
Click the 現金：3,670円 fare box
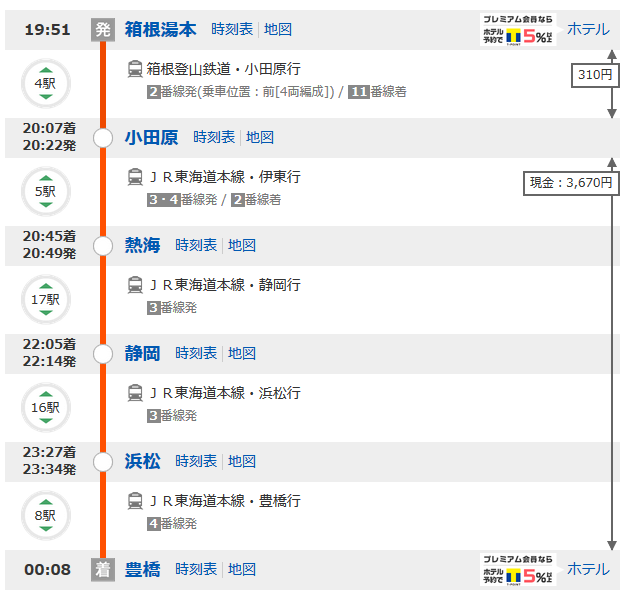(568, 183)
